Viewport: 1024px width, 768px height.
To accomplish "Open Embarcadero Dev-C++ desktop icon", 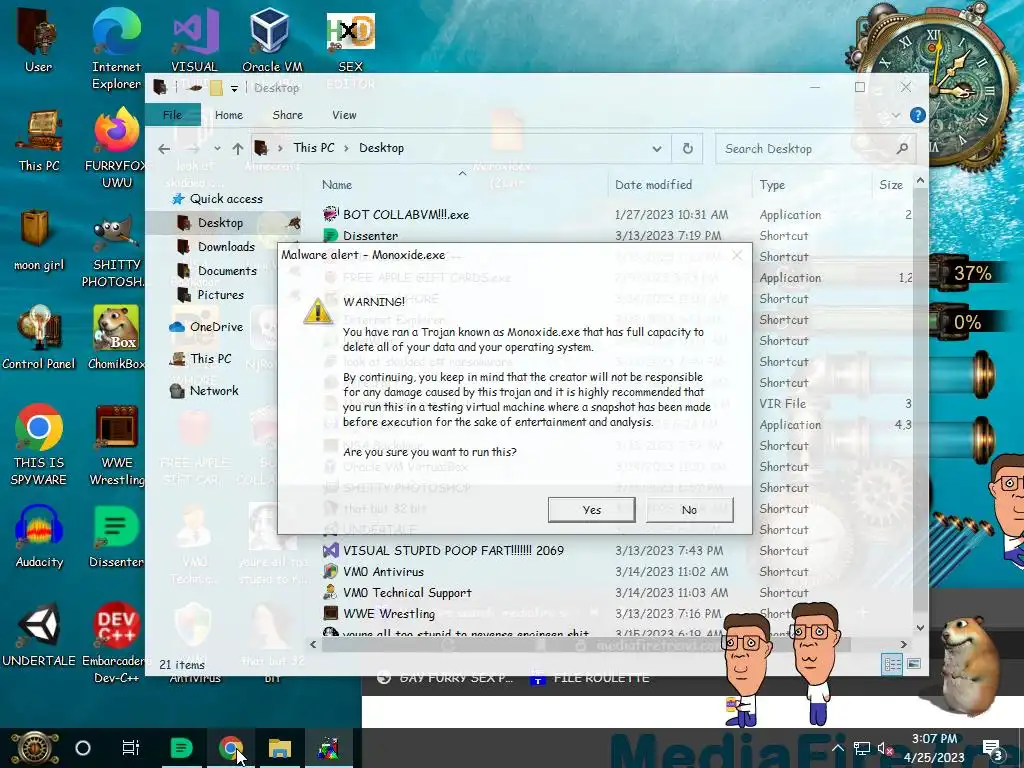I will point(116,643).
